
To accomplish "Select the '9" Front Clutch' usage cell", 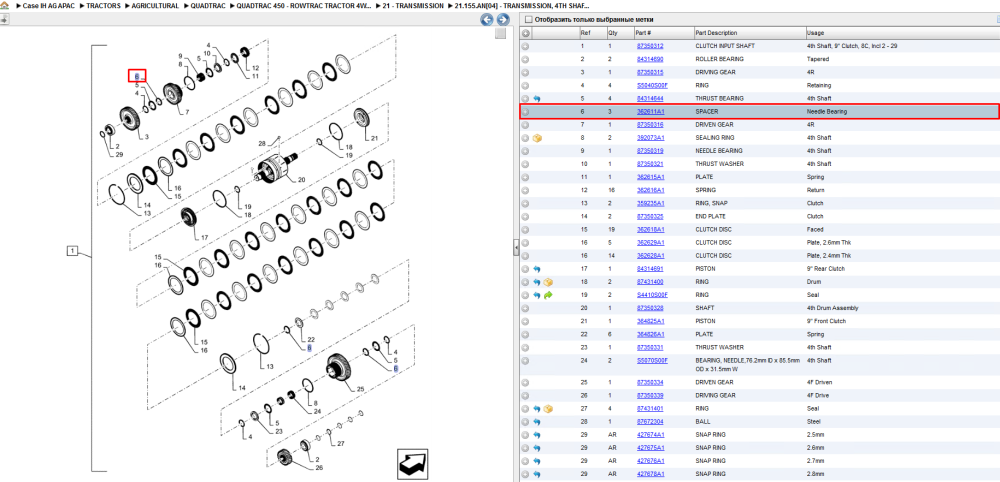I will 825,321.
